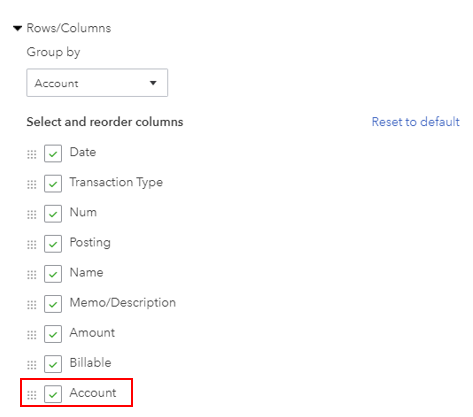This screenshot has height=417, width=473.
Task: Click the Amount column label
Action: click(92, 333)
